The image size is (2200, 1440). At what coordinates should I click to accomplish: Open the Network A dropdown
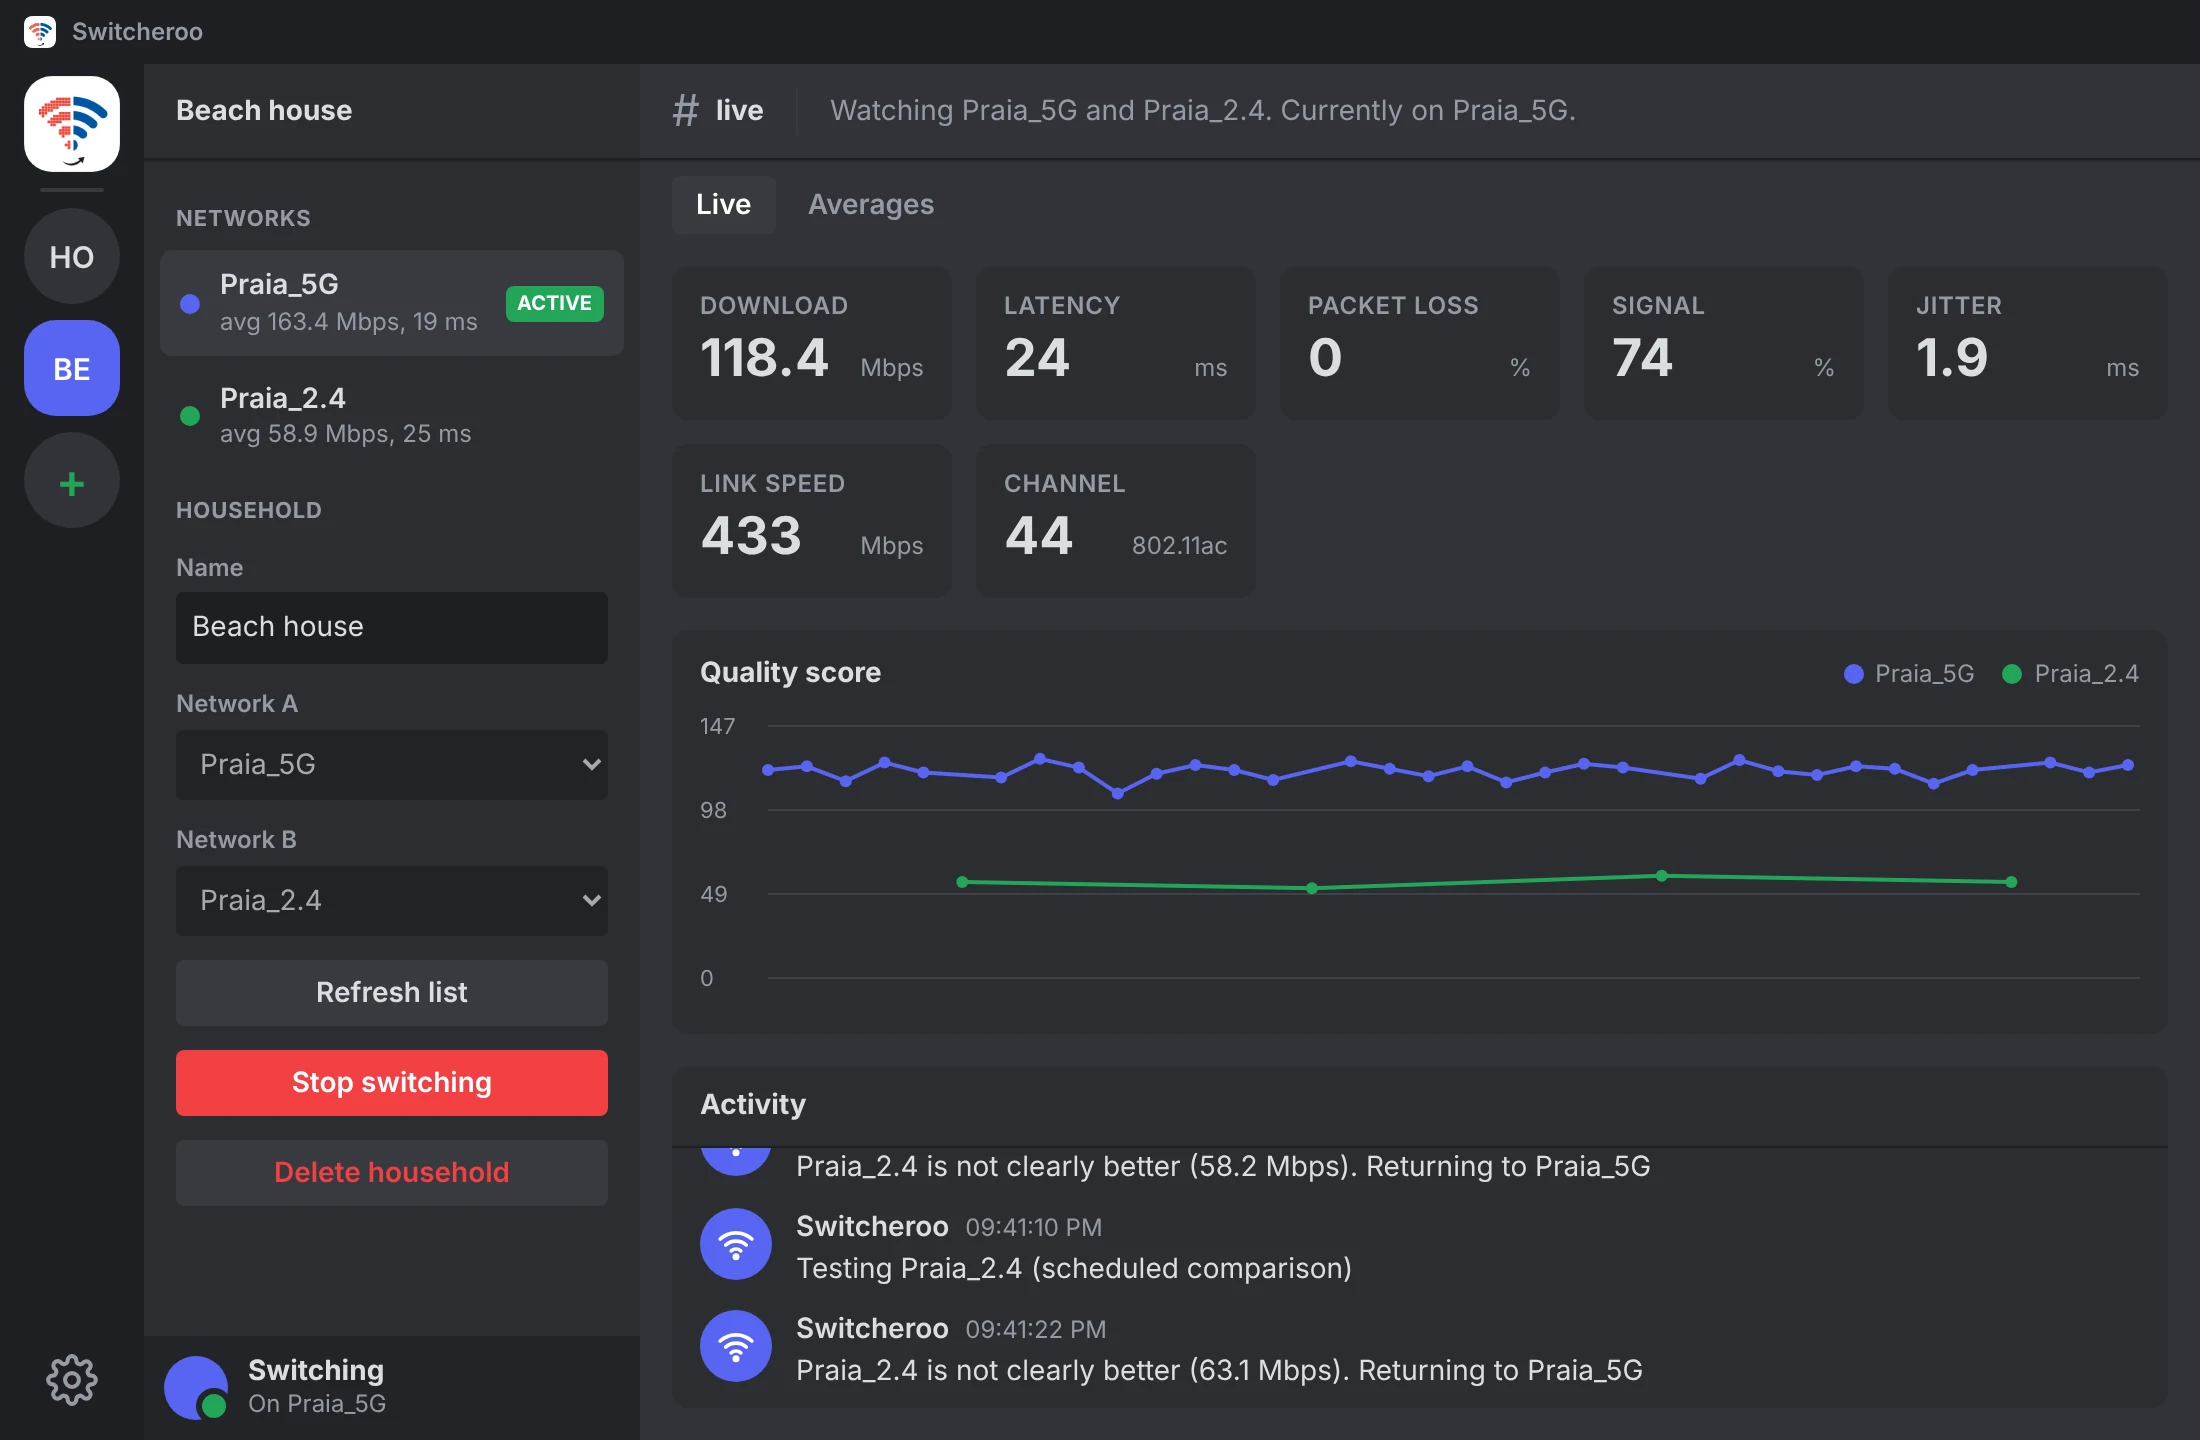coord(392,765)
